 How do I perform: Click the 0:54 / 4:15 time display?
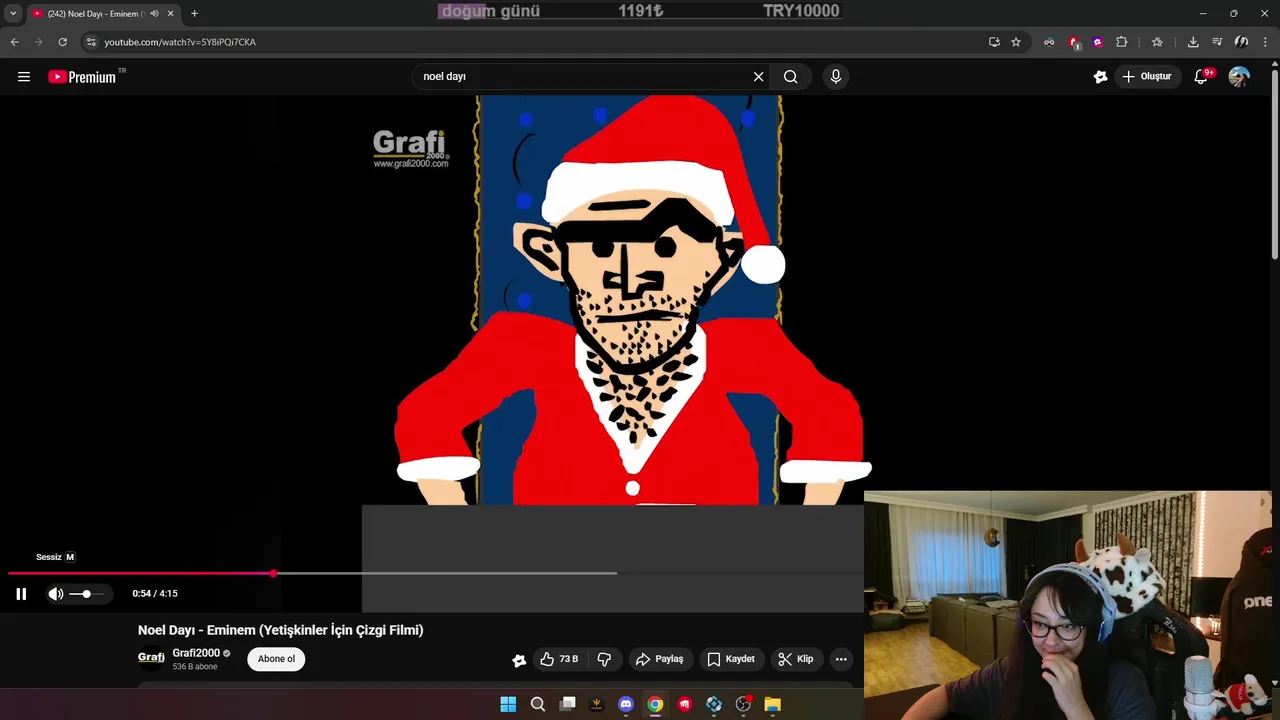[155, 594]
